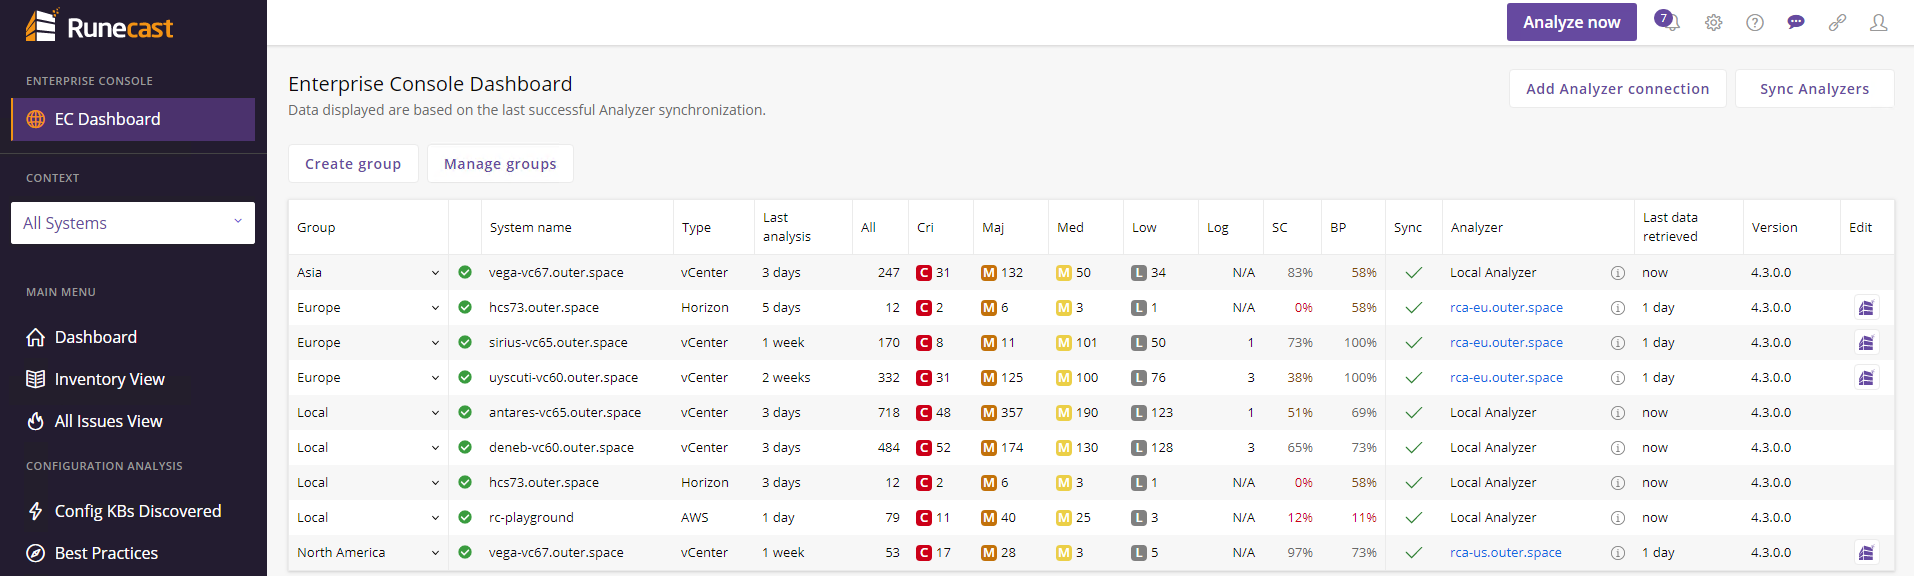The image size is (1914, 576).
Task: Click the low badge in sirius-vc65 row
Action: click(1139, 343)
